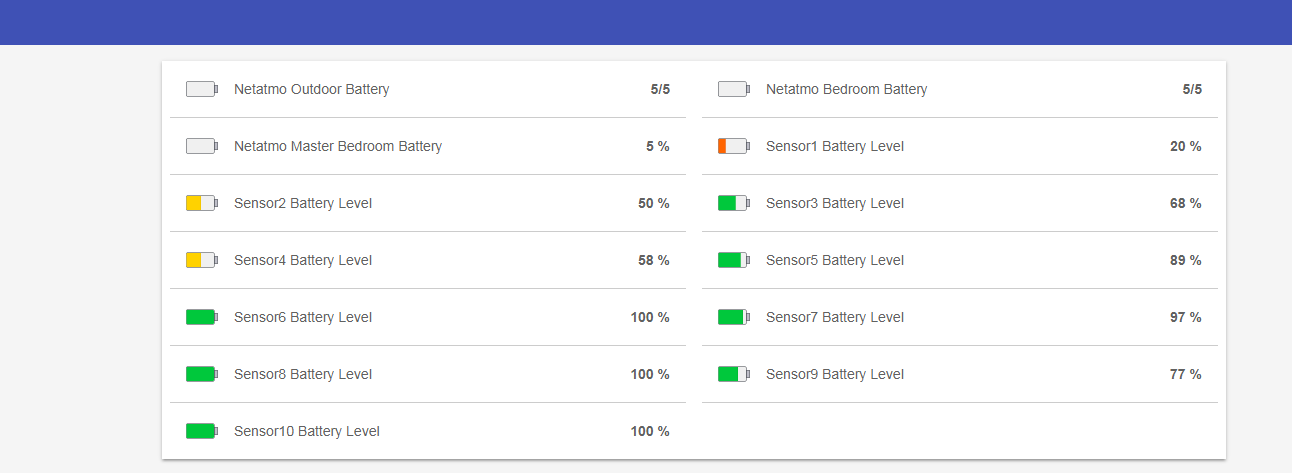This screenshot has height=473, width=1292.
Task: Click Sensor10 battery icon
Action: click(202, 431)
